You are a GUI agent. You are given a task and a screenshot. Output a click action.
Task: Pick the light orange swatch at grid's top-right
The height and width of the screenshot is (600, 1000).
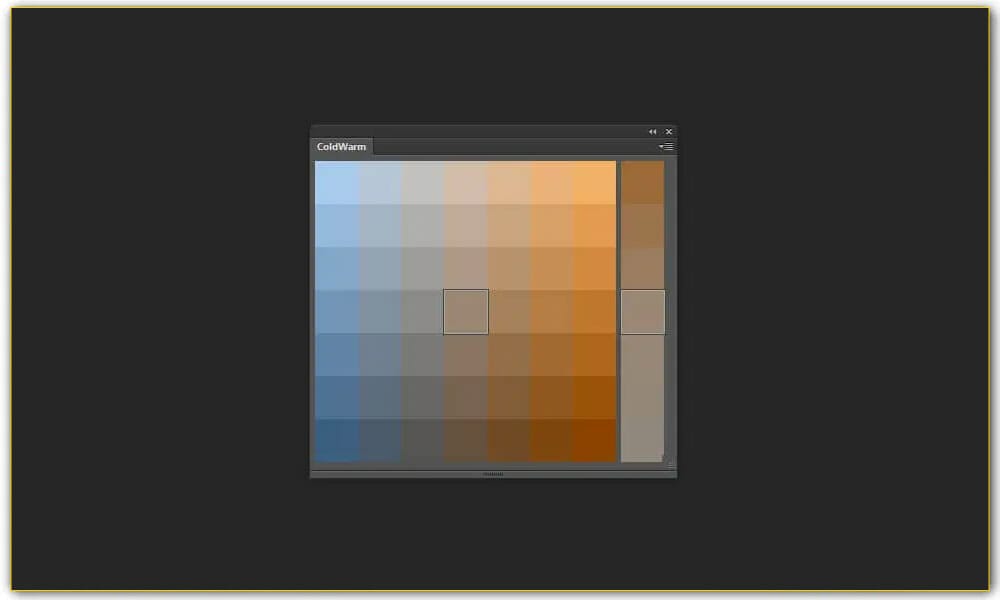point(594,183)
